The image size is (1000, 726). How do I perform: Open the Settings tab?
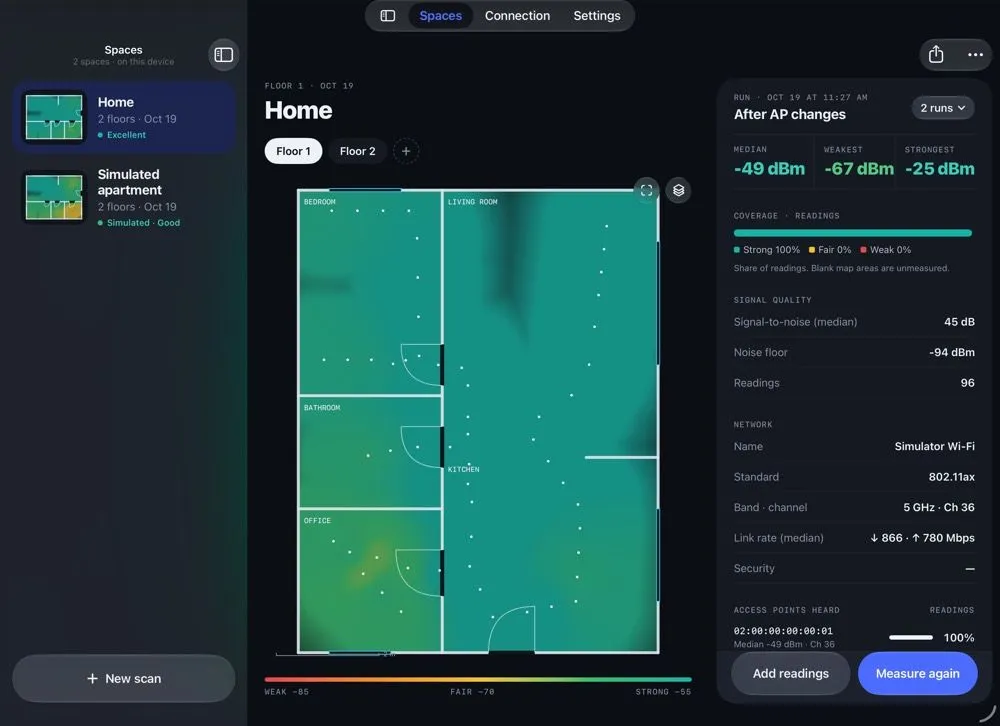point(597,16)
